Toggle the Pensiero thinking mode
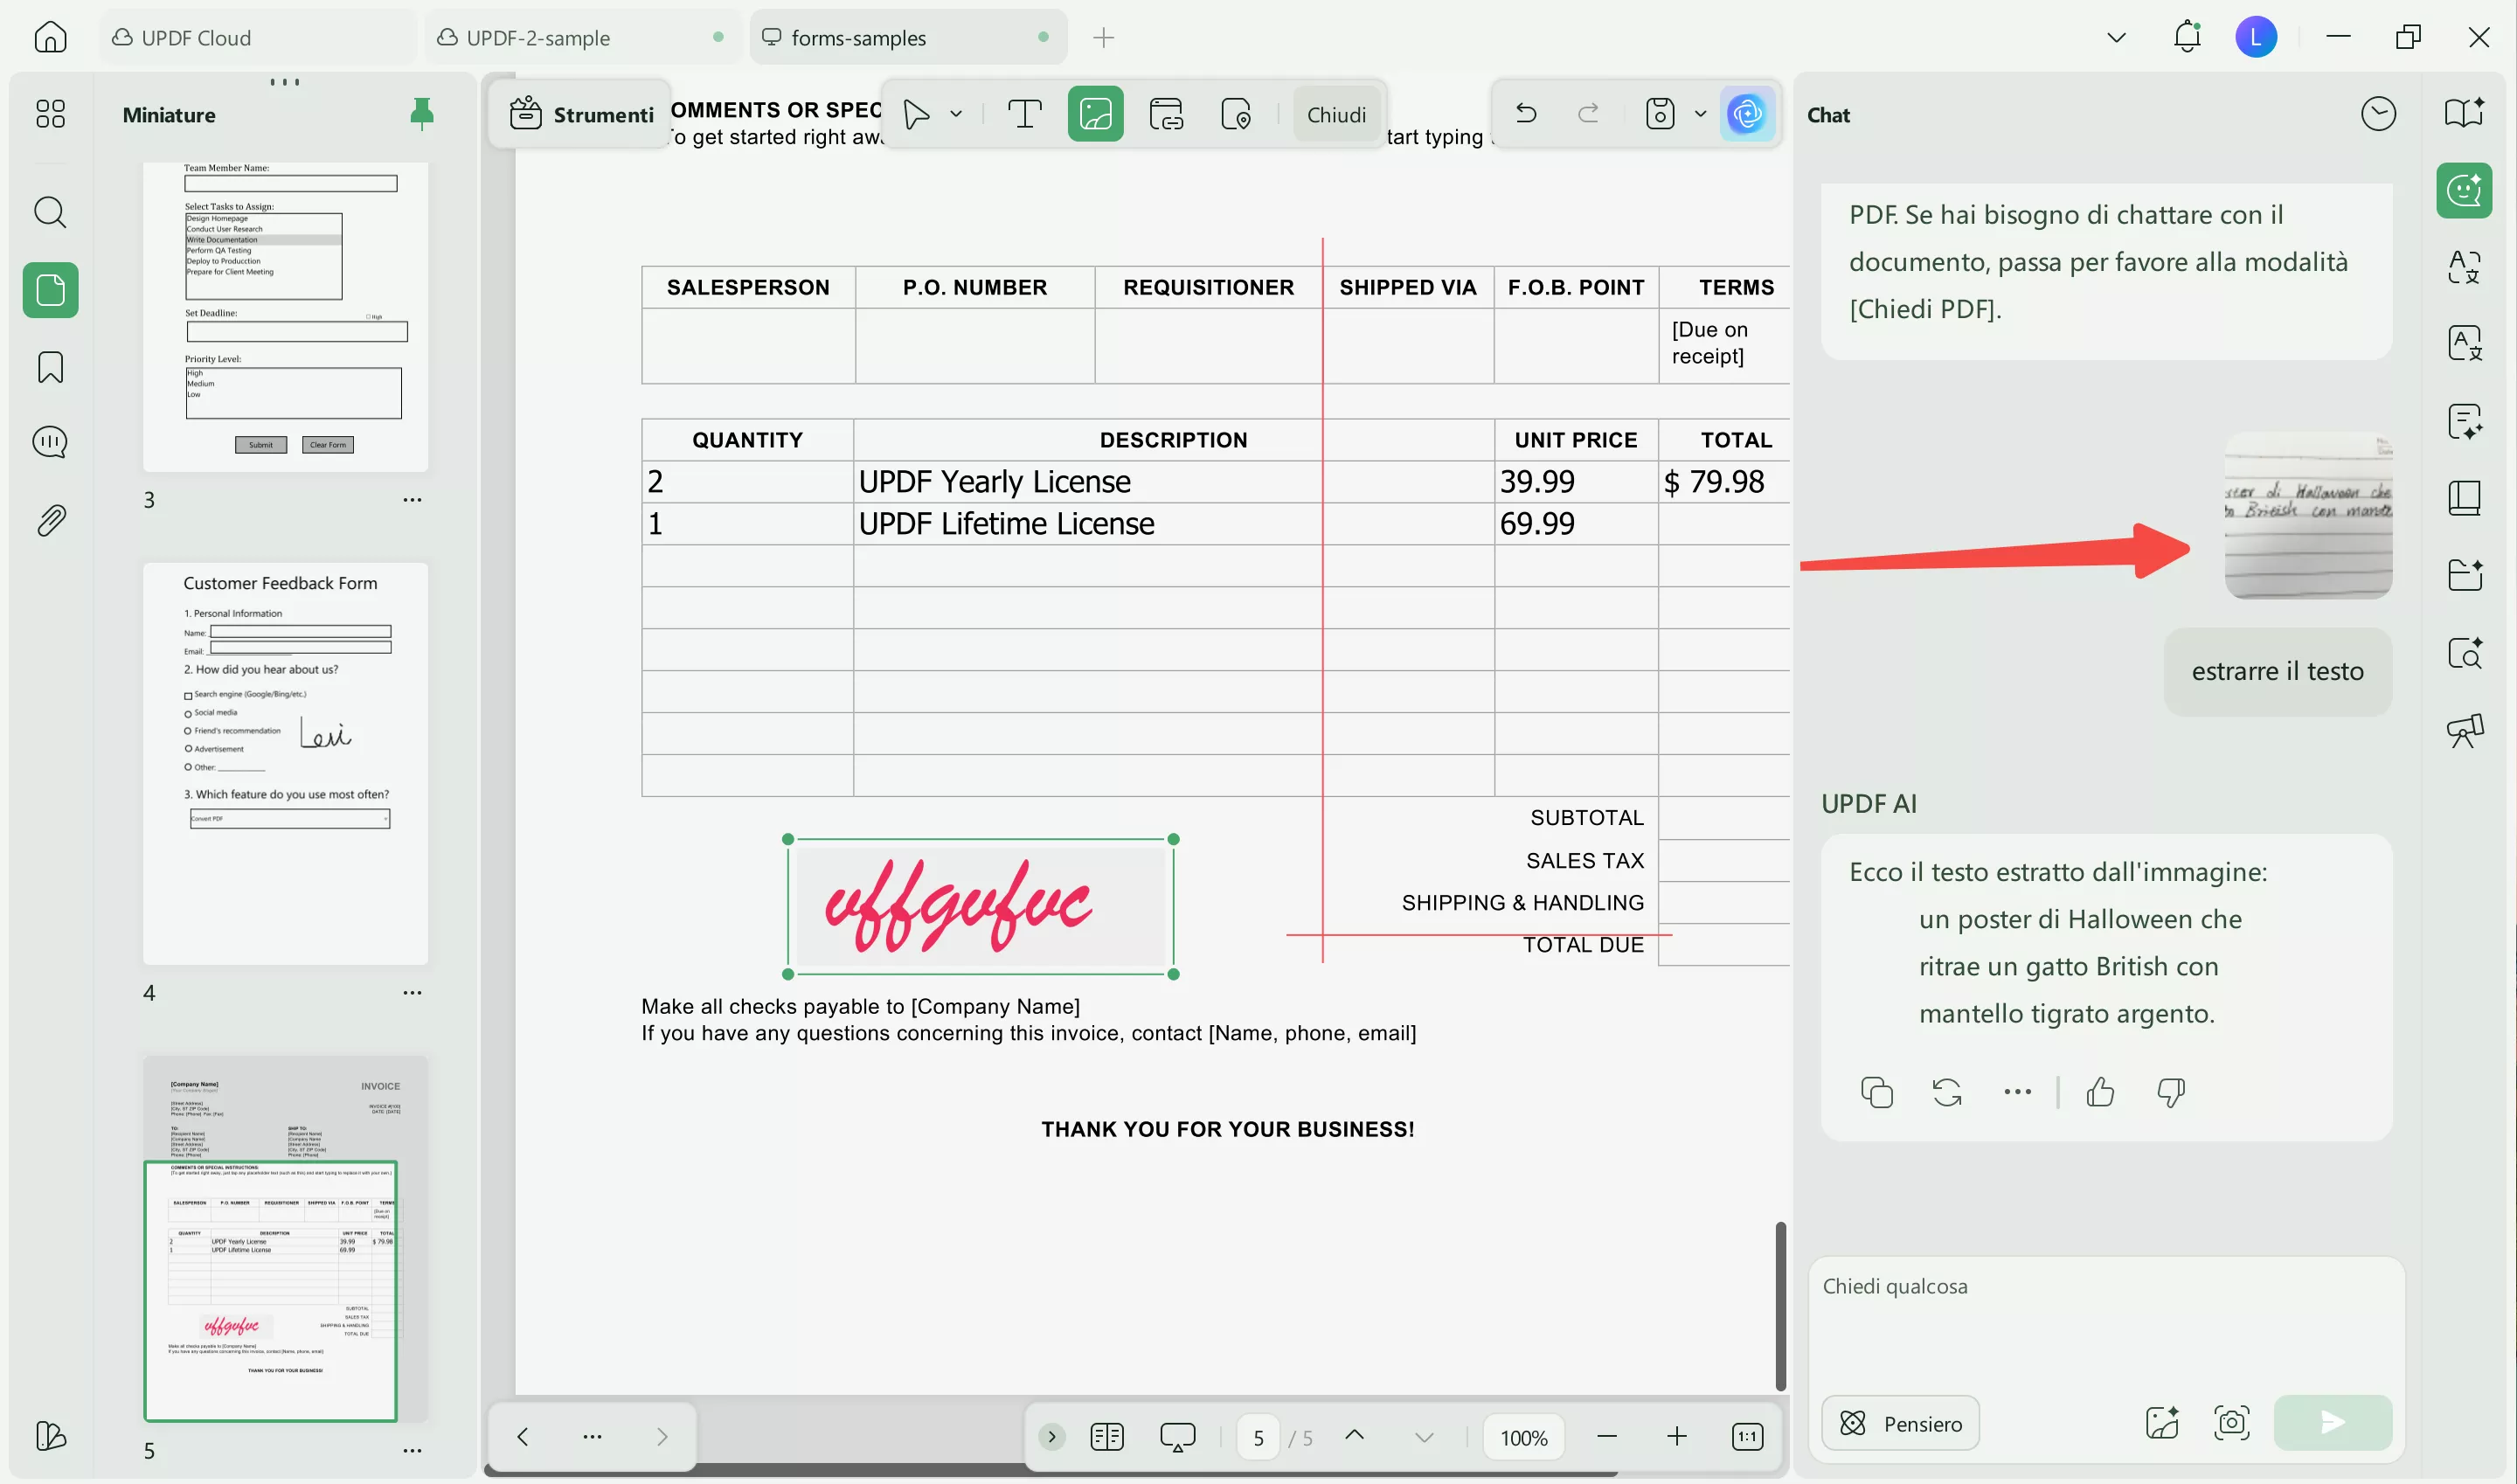Screen dimensions: 2517x1484 [x=1900, y=1422]
